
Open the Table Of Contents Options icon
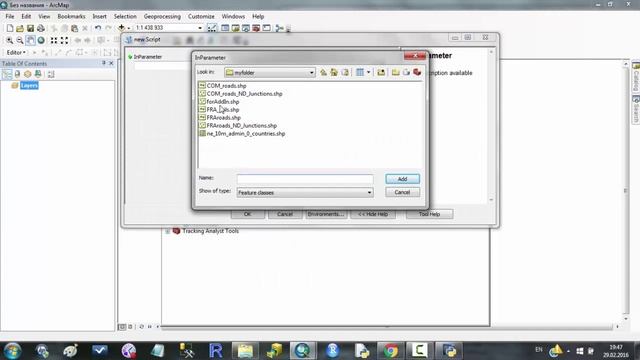(x=51, y=74)
